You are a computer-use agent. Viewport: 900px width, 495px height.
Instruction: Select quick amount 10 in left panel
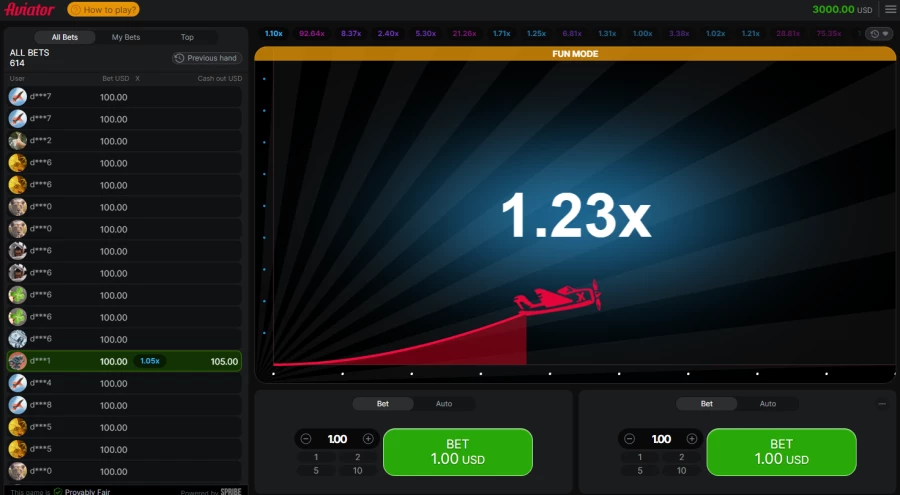pos(358,470)
